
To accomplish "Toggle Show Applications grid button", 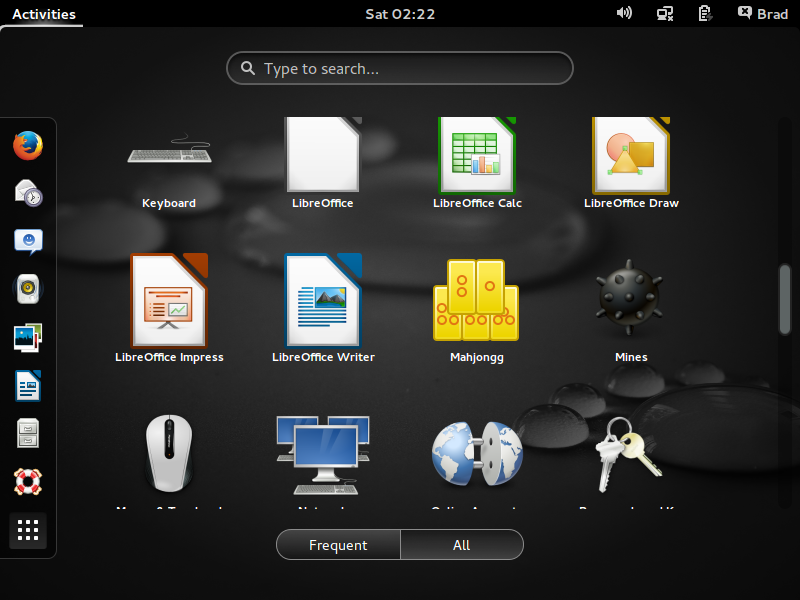I will click(28, 530).
